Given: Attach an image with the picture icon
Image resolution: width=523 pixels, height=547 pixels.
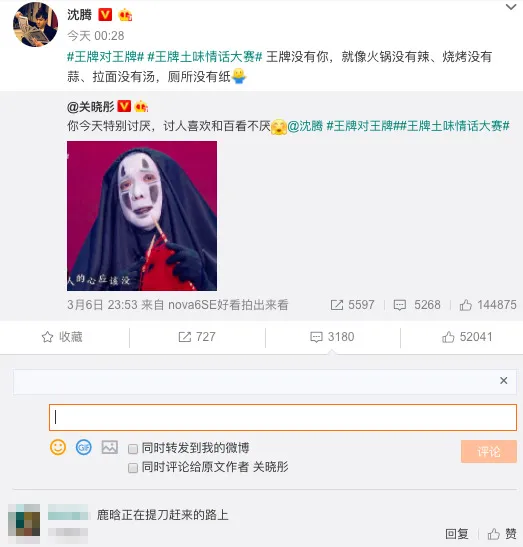Looking at the screenshot, I should 110,447.
